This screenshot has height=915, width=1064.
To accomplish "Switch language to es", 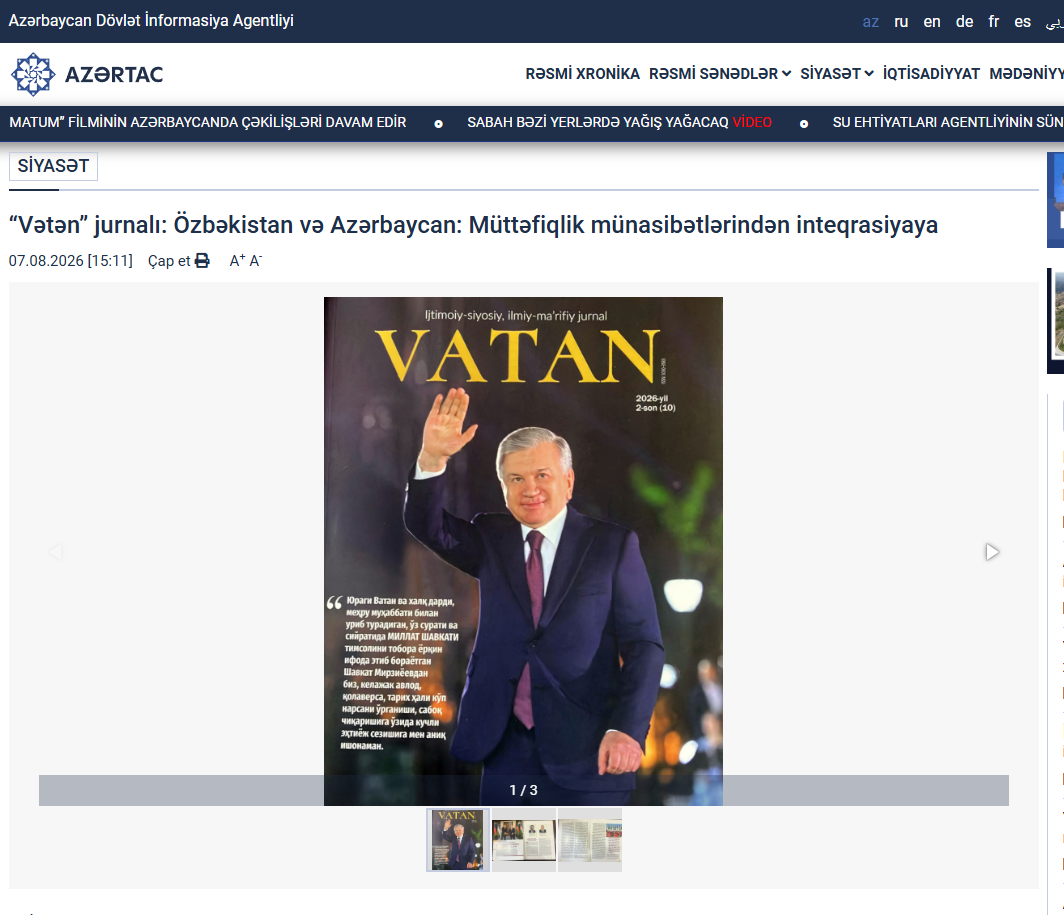I will (x=1023, y=22).
